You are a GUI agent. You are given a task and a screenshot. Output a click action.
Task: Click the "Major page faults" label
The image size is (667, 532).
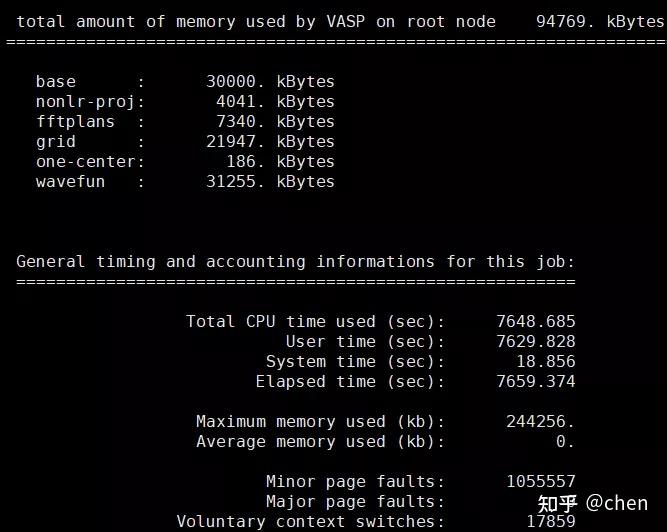pos(355,501)
